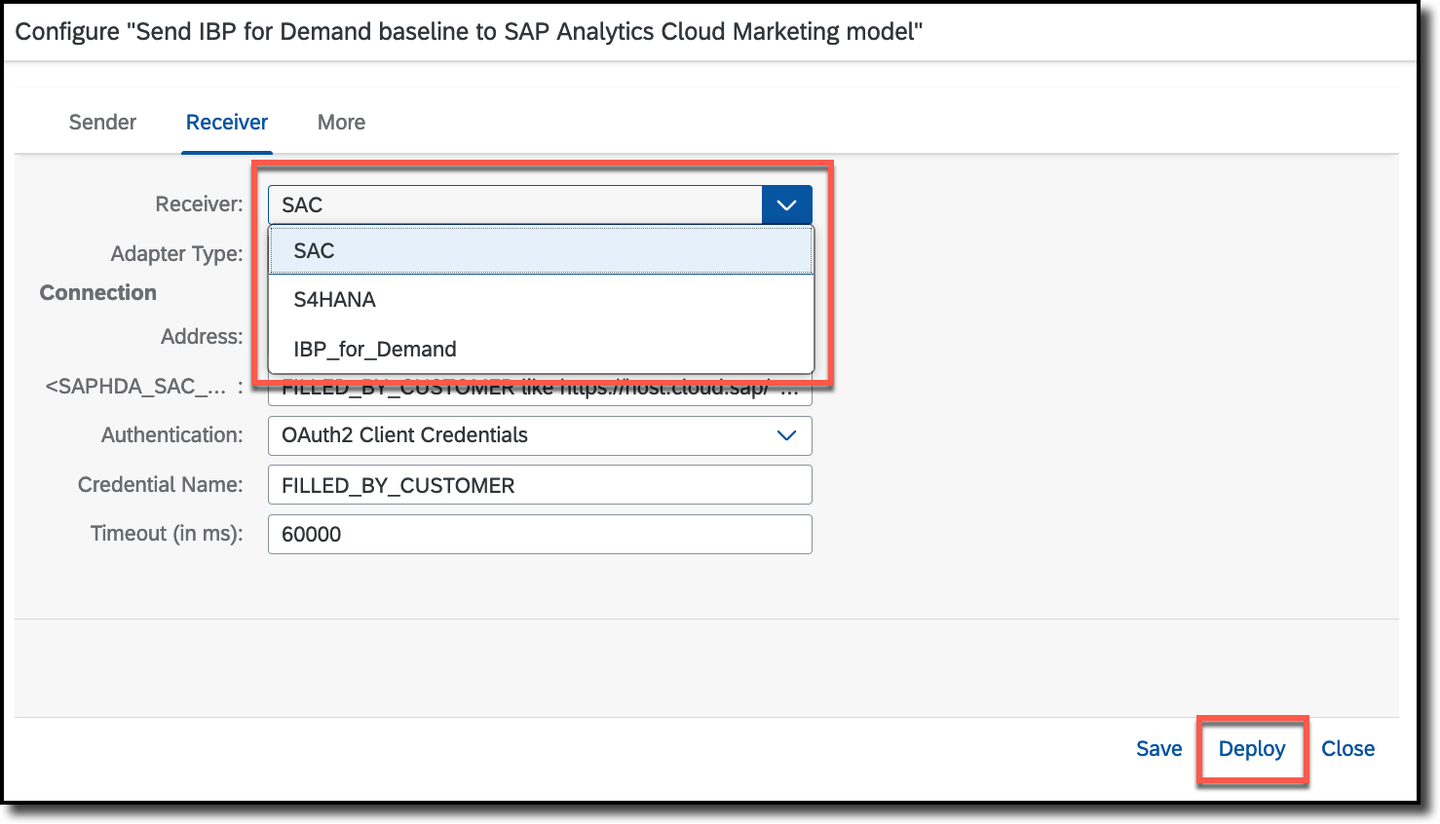Select the Receiver tab

click(227, 122)
